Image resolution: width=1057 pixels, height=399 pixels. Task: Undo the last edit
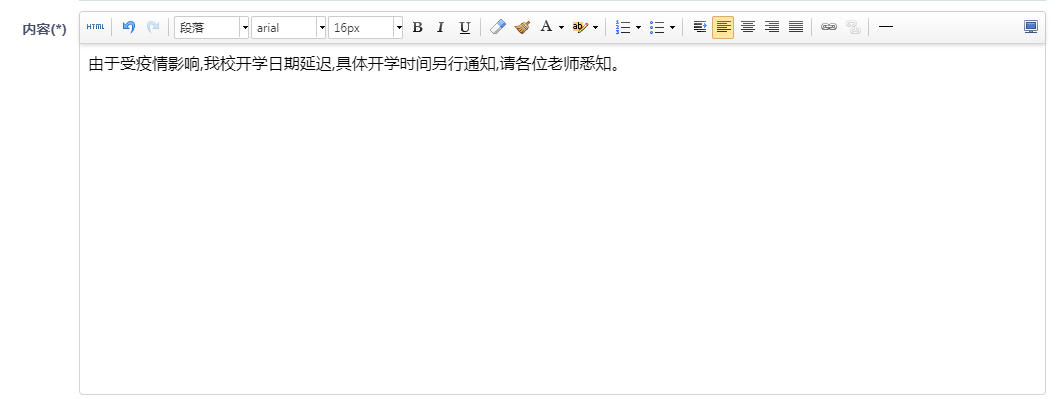[129, 28]
